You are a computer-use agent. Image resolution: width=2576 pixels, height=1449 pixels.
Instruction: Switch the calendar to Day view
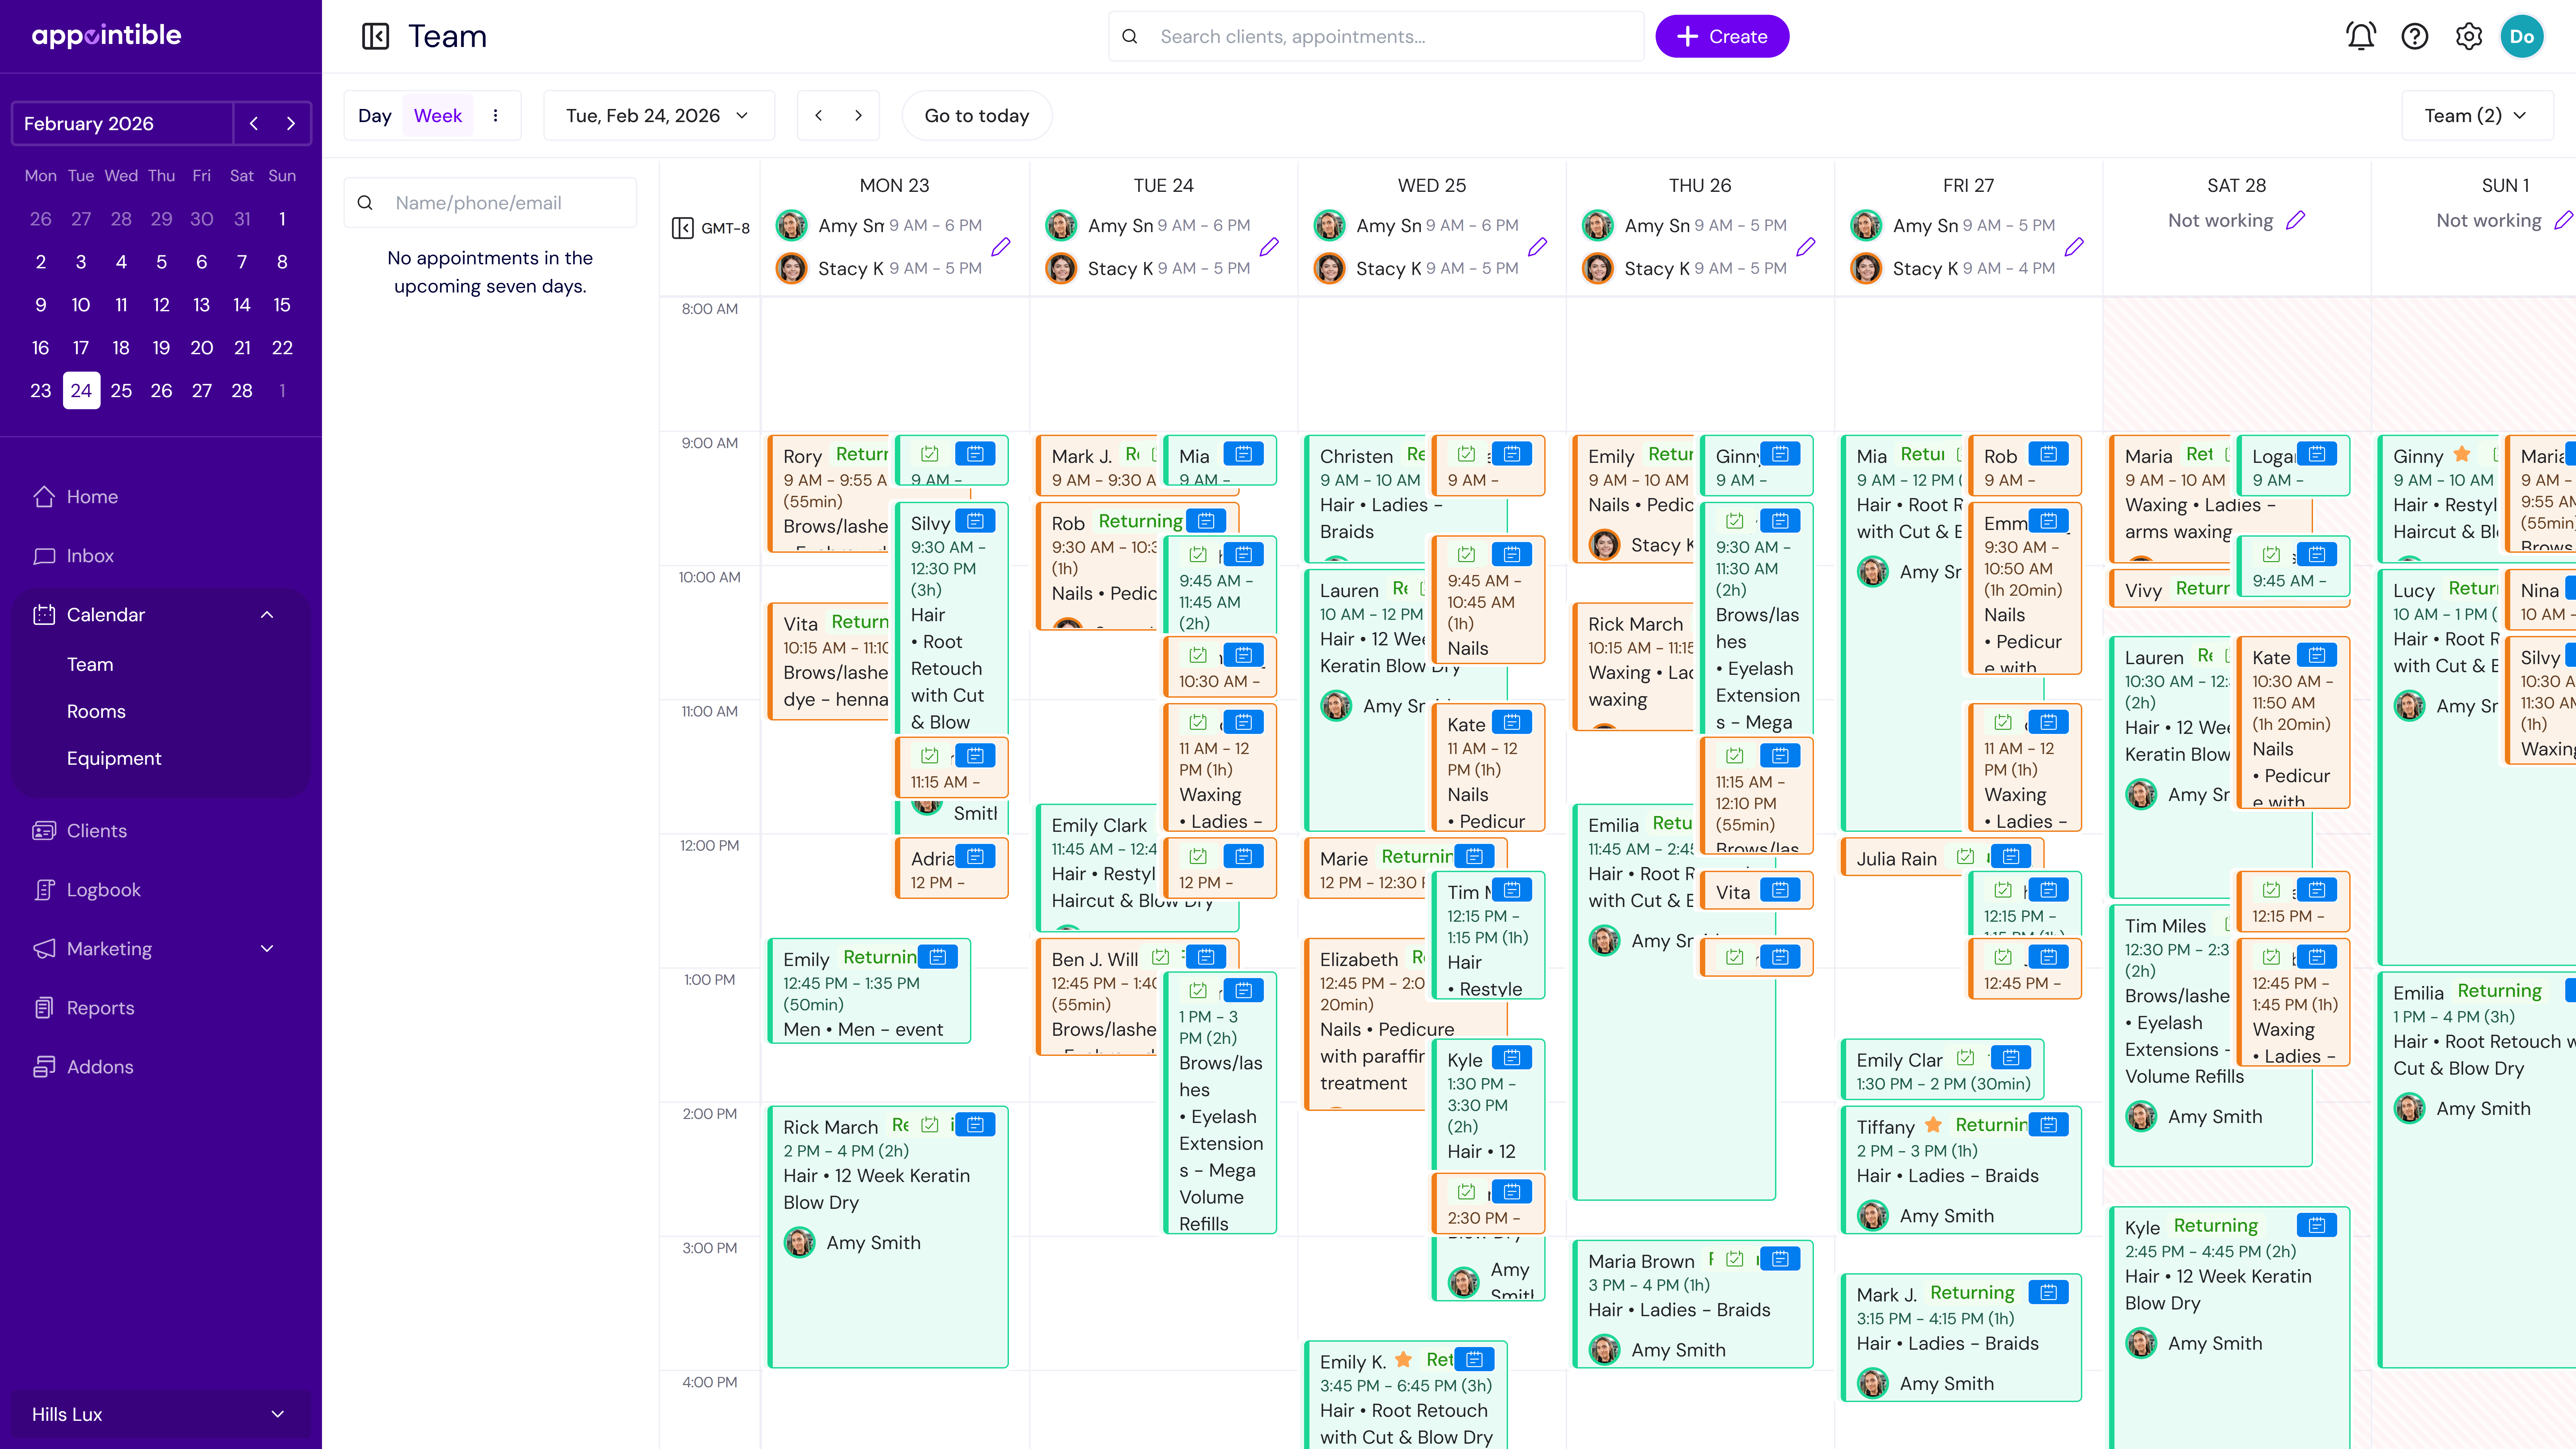tap(374, 115)
